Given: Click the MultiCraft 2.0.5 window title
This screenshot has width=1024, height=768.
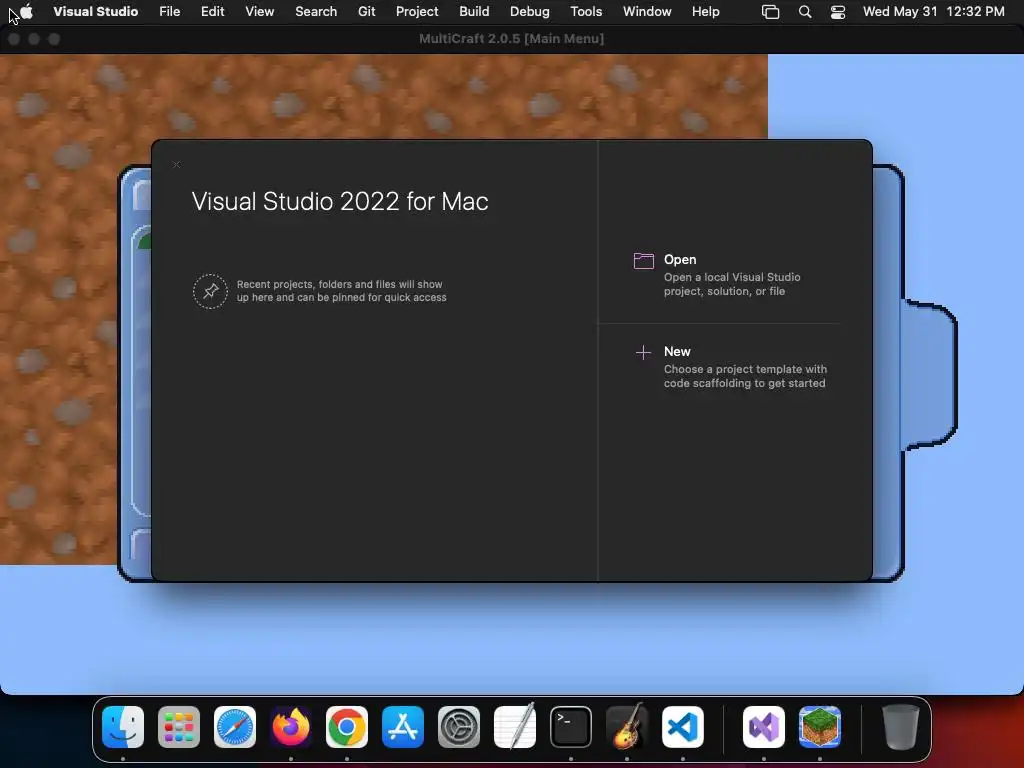Looking at the screenshot, I should coord(511,39).
